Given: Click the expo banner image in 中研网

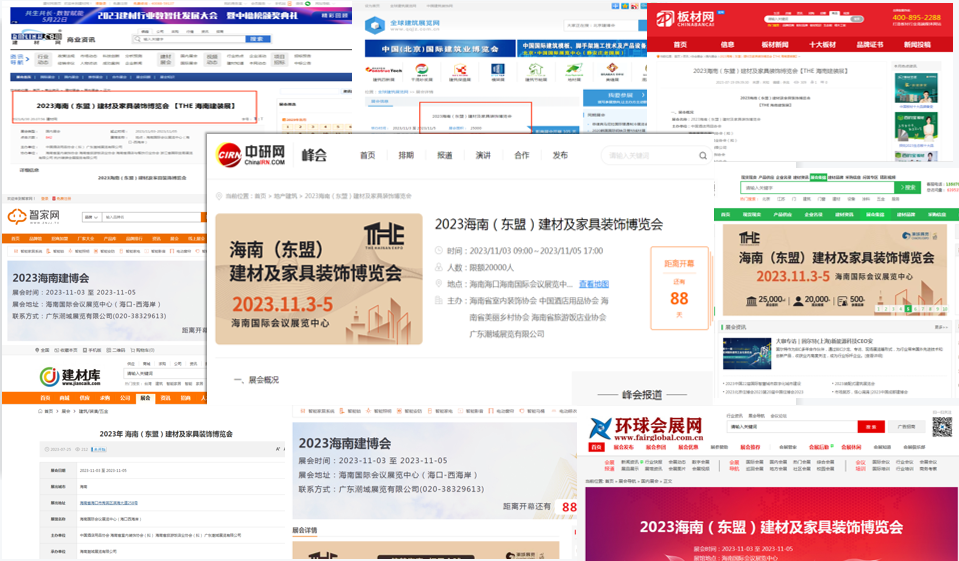Looking at the screenshot, I should pyautogui.click(x=319, y=279).
